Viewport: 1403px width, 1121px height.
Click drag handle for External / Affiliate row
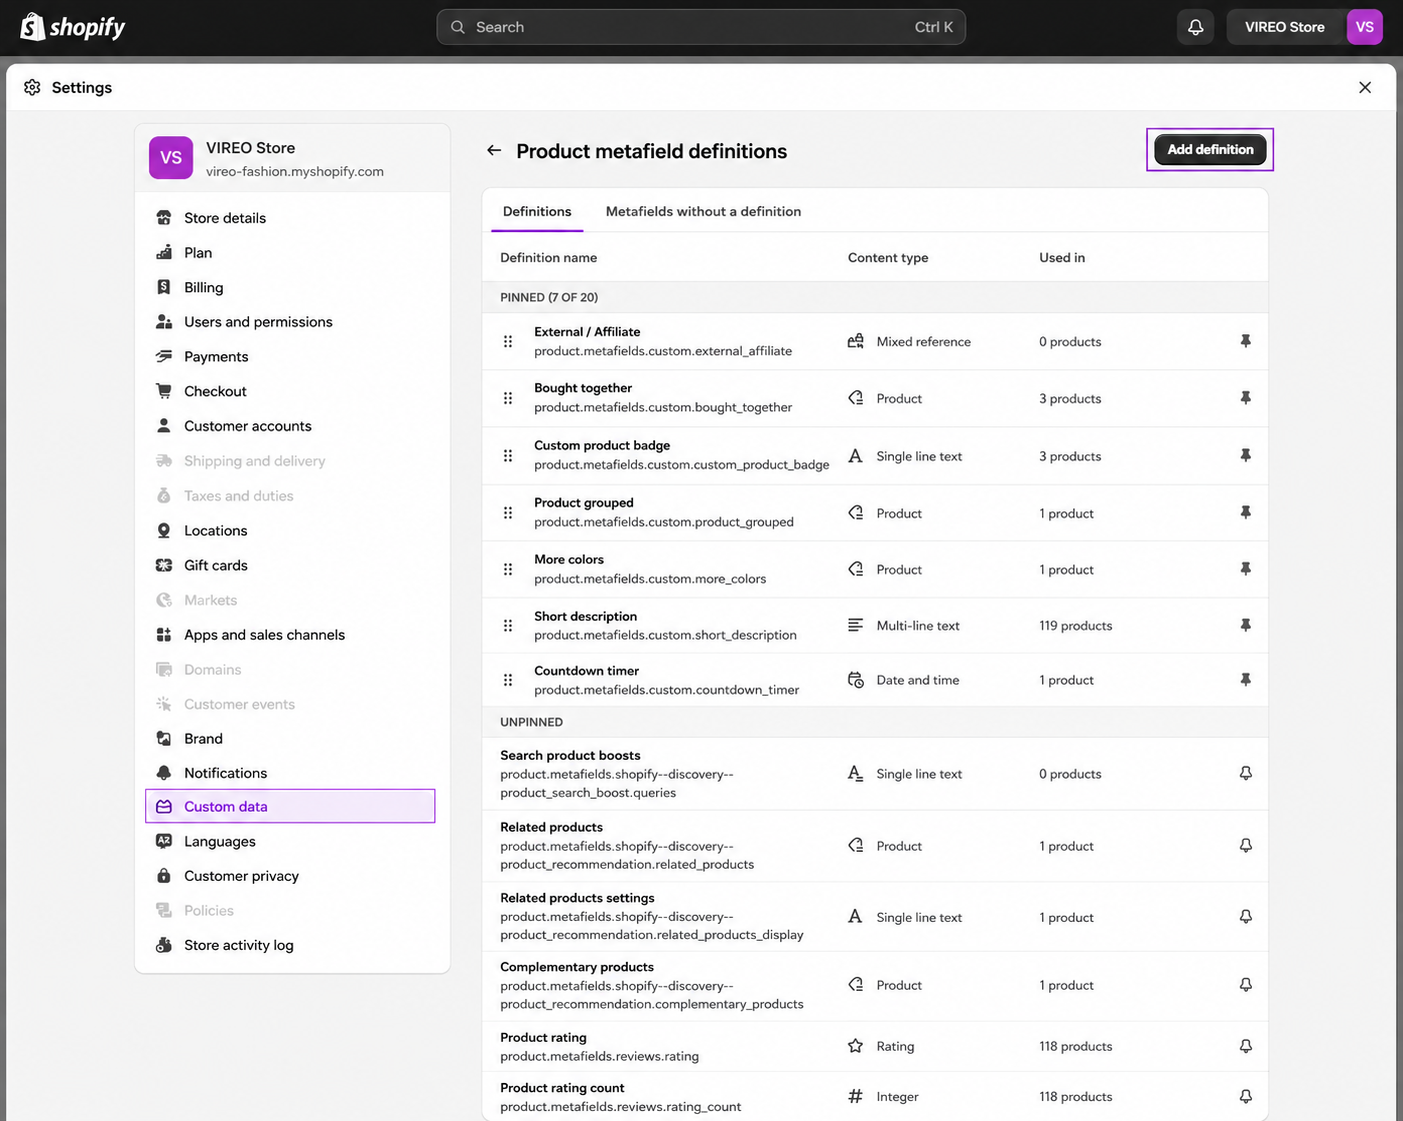pyautogui.click(x=508, y=342)
